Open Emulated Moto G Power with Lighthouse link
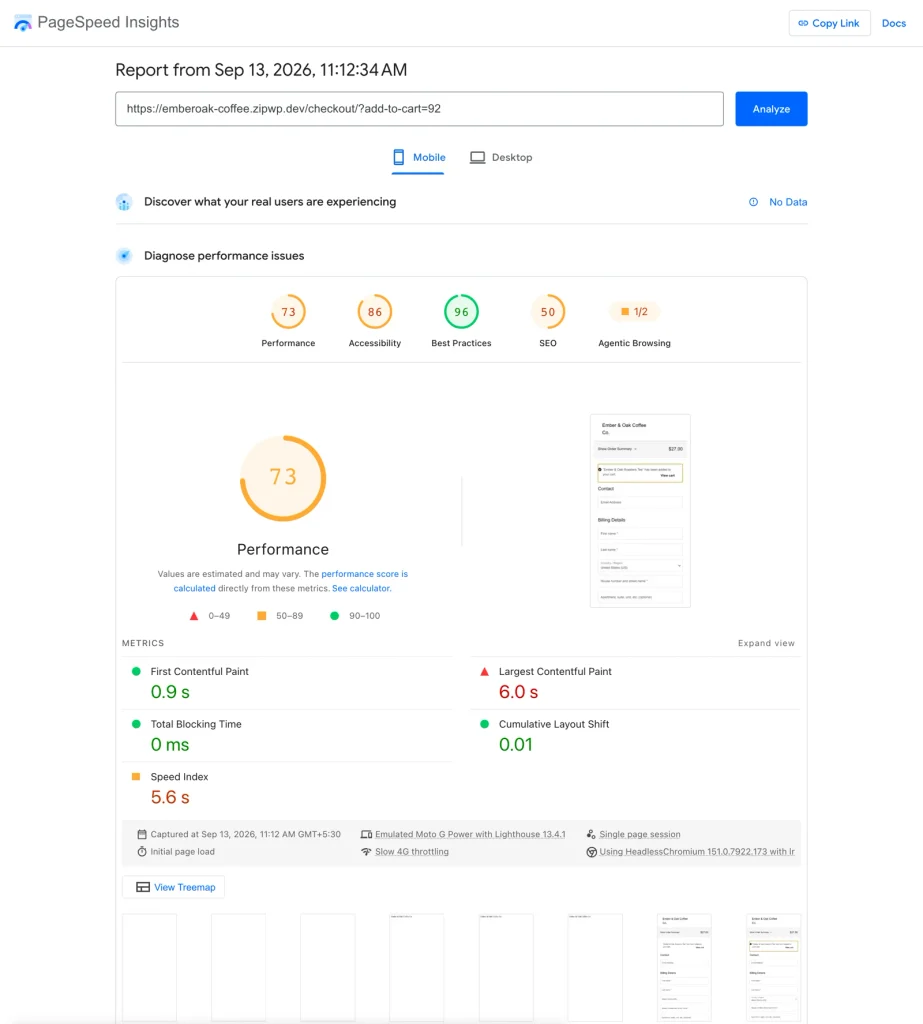923x1024 pixels. click(x=470, y=834)
